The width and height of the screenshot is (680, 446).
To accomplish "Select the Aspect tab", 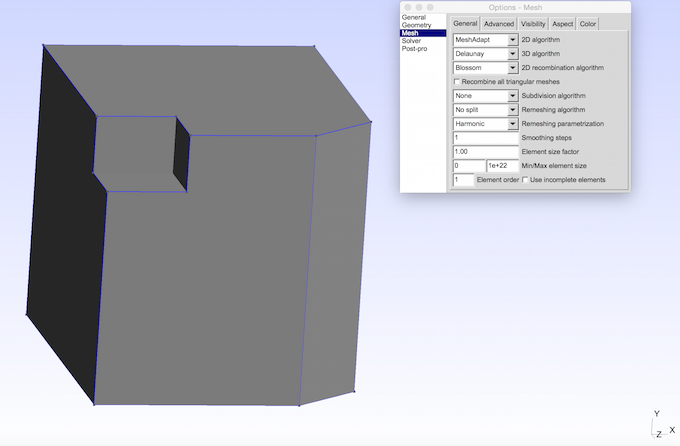I will 563,23.
